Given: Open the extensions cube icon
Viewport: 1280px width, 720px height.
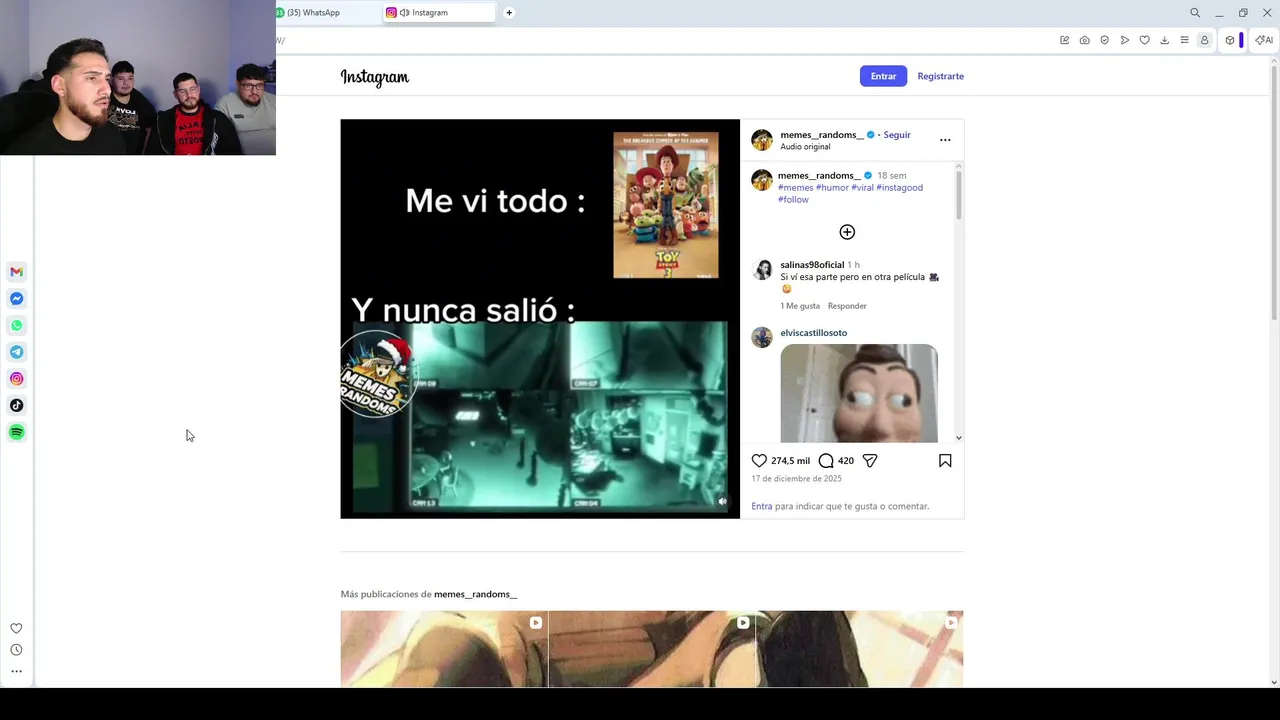Looking at the screenshot, I should [x=1230, y=40].
